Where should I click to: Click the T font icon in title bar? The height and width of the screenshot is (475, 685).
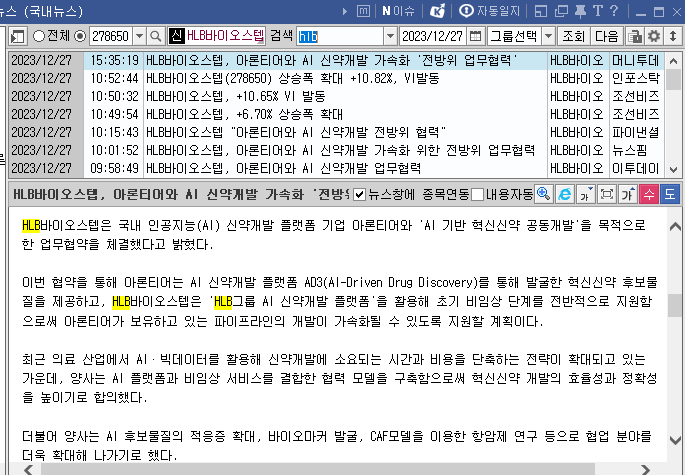click(598, 11)
